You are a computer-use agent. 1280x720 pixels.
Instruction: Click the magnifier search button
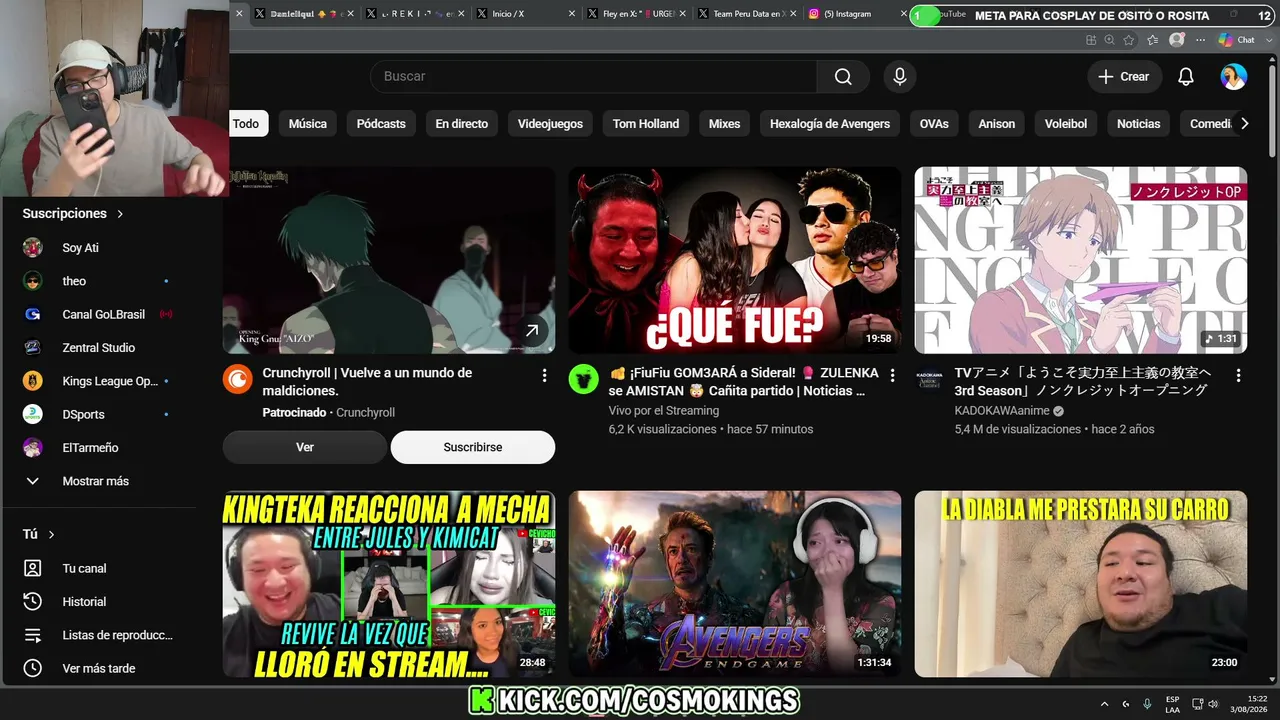coord(843,77)
